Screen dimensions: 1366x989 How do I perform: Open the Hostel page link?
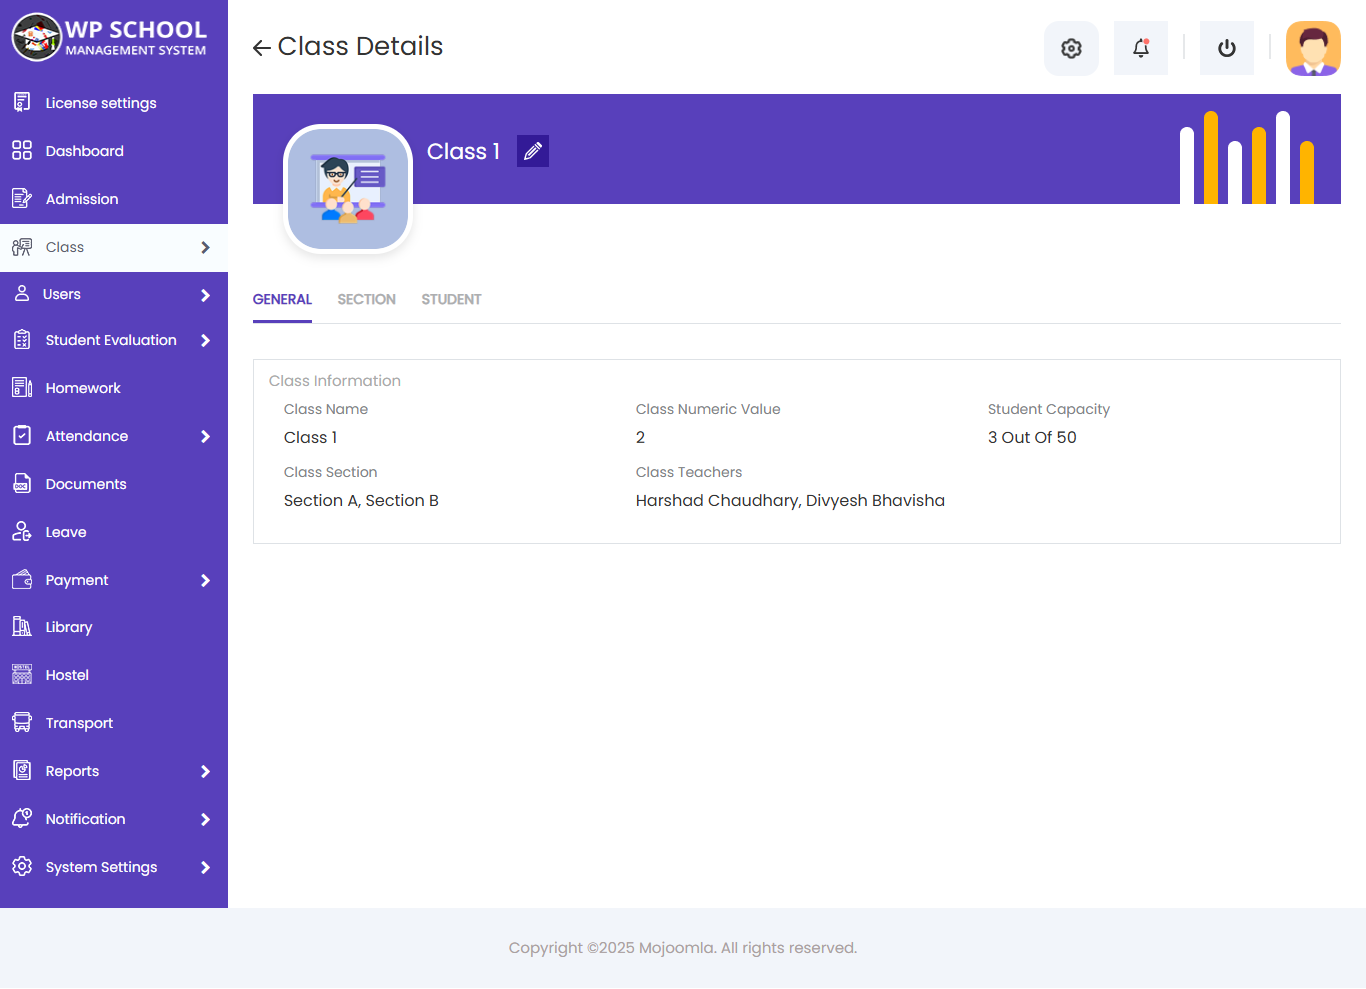pos(114,675)
